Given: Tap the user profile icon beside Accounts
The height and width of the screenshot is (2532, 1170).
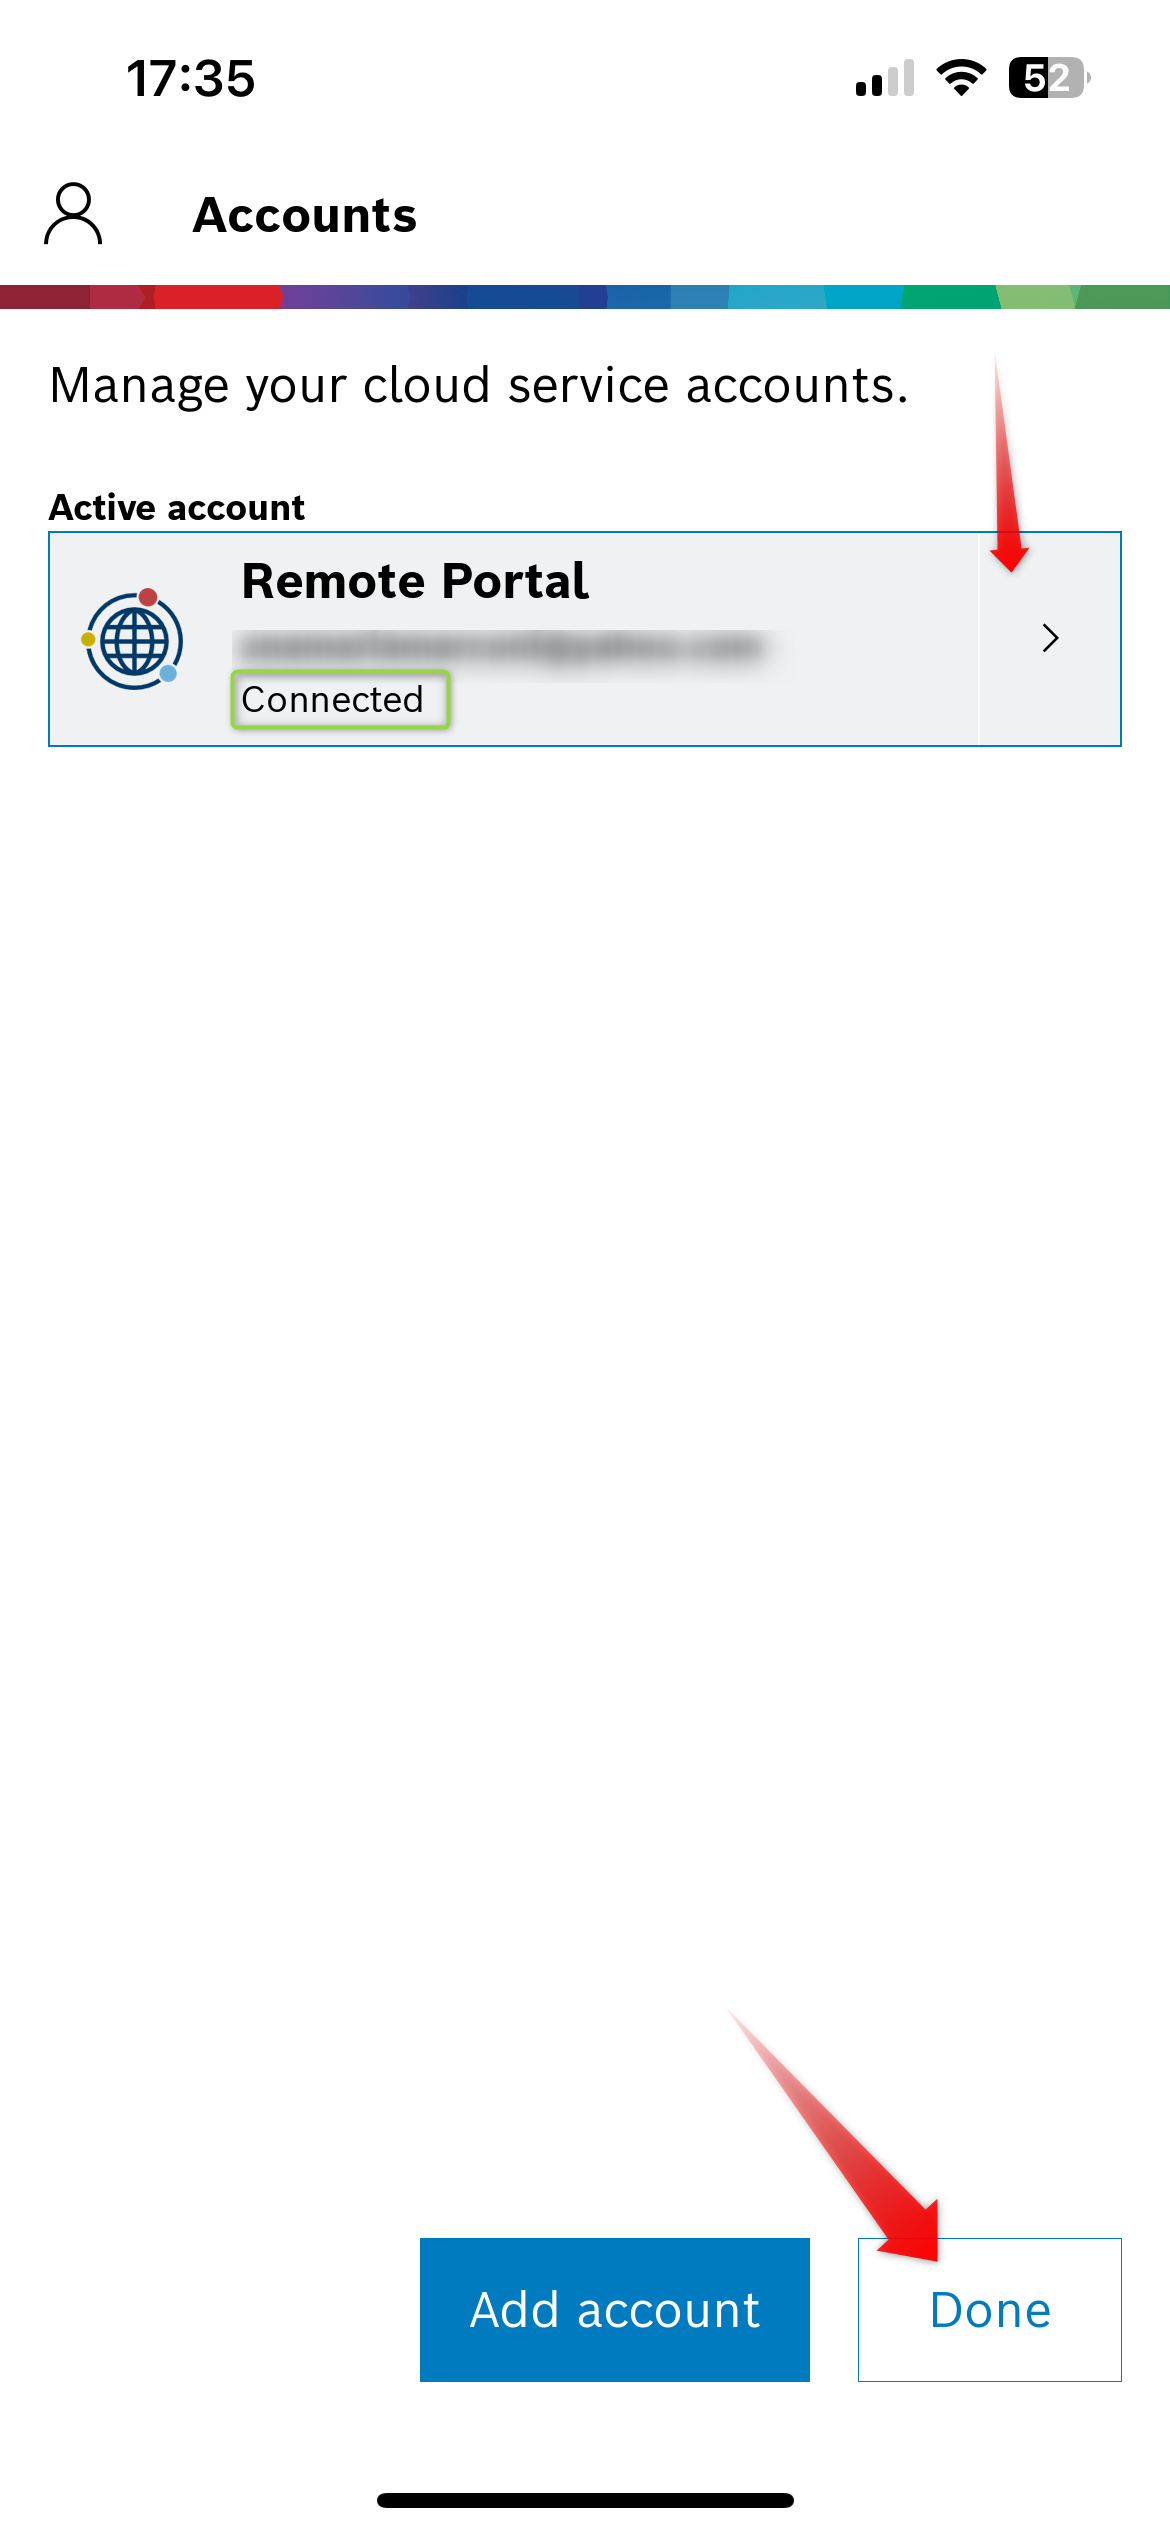Looking at the screenshot, I should [x=73, y=213].
